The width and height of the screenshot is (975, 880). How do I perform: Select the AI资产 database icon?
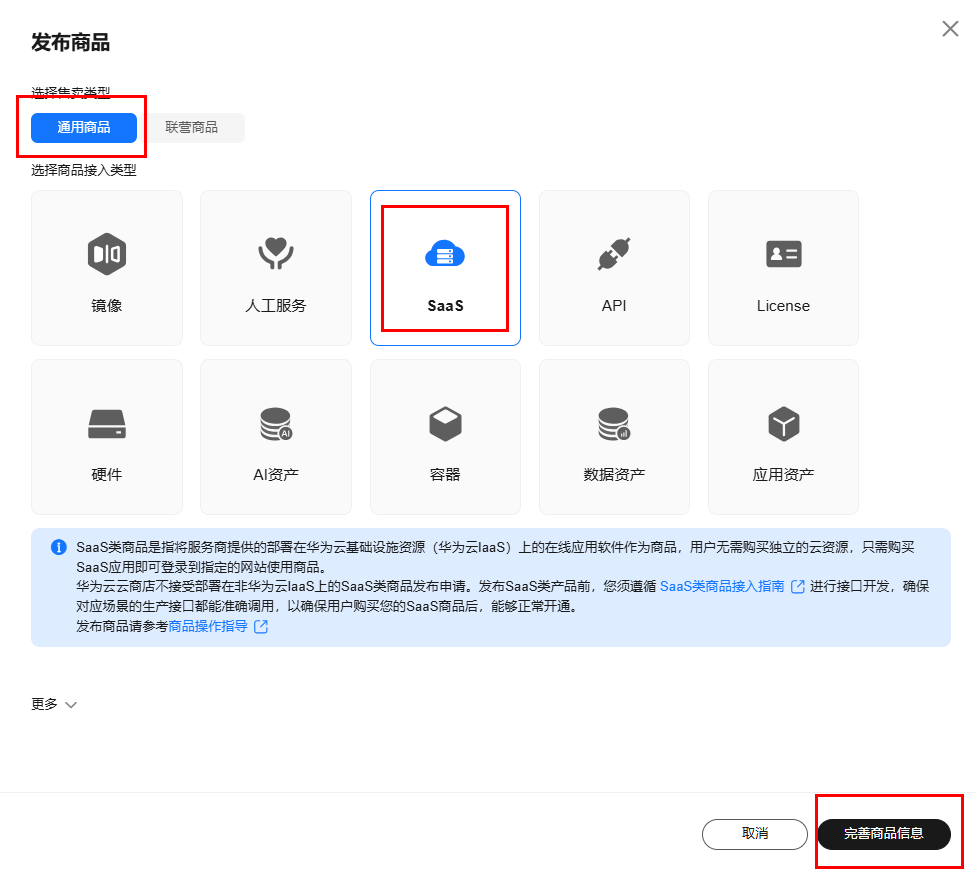point(275,424)
